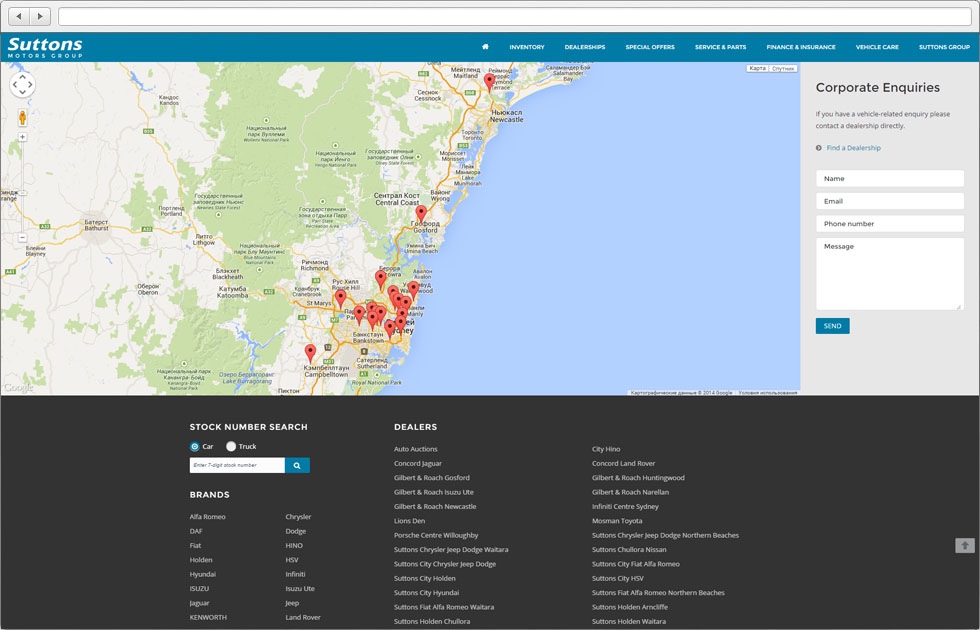Pick the Street View pegman icon
This screenshot has height=630, width=980.
[22, 118]
